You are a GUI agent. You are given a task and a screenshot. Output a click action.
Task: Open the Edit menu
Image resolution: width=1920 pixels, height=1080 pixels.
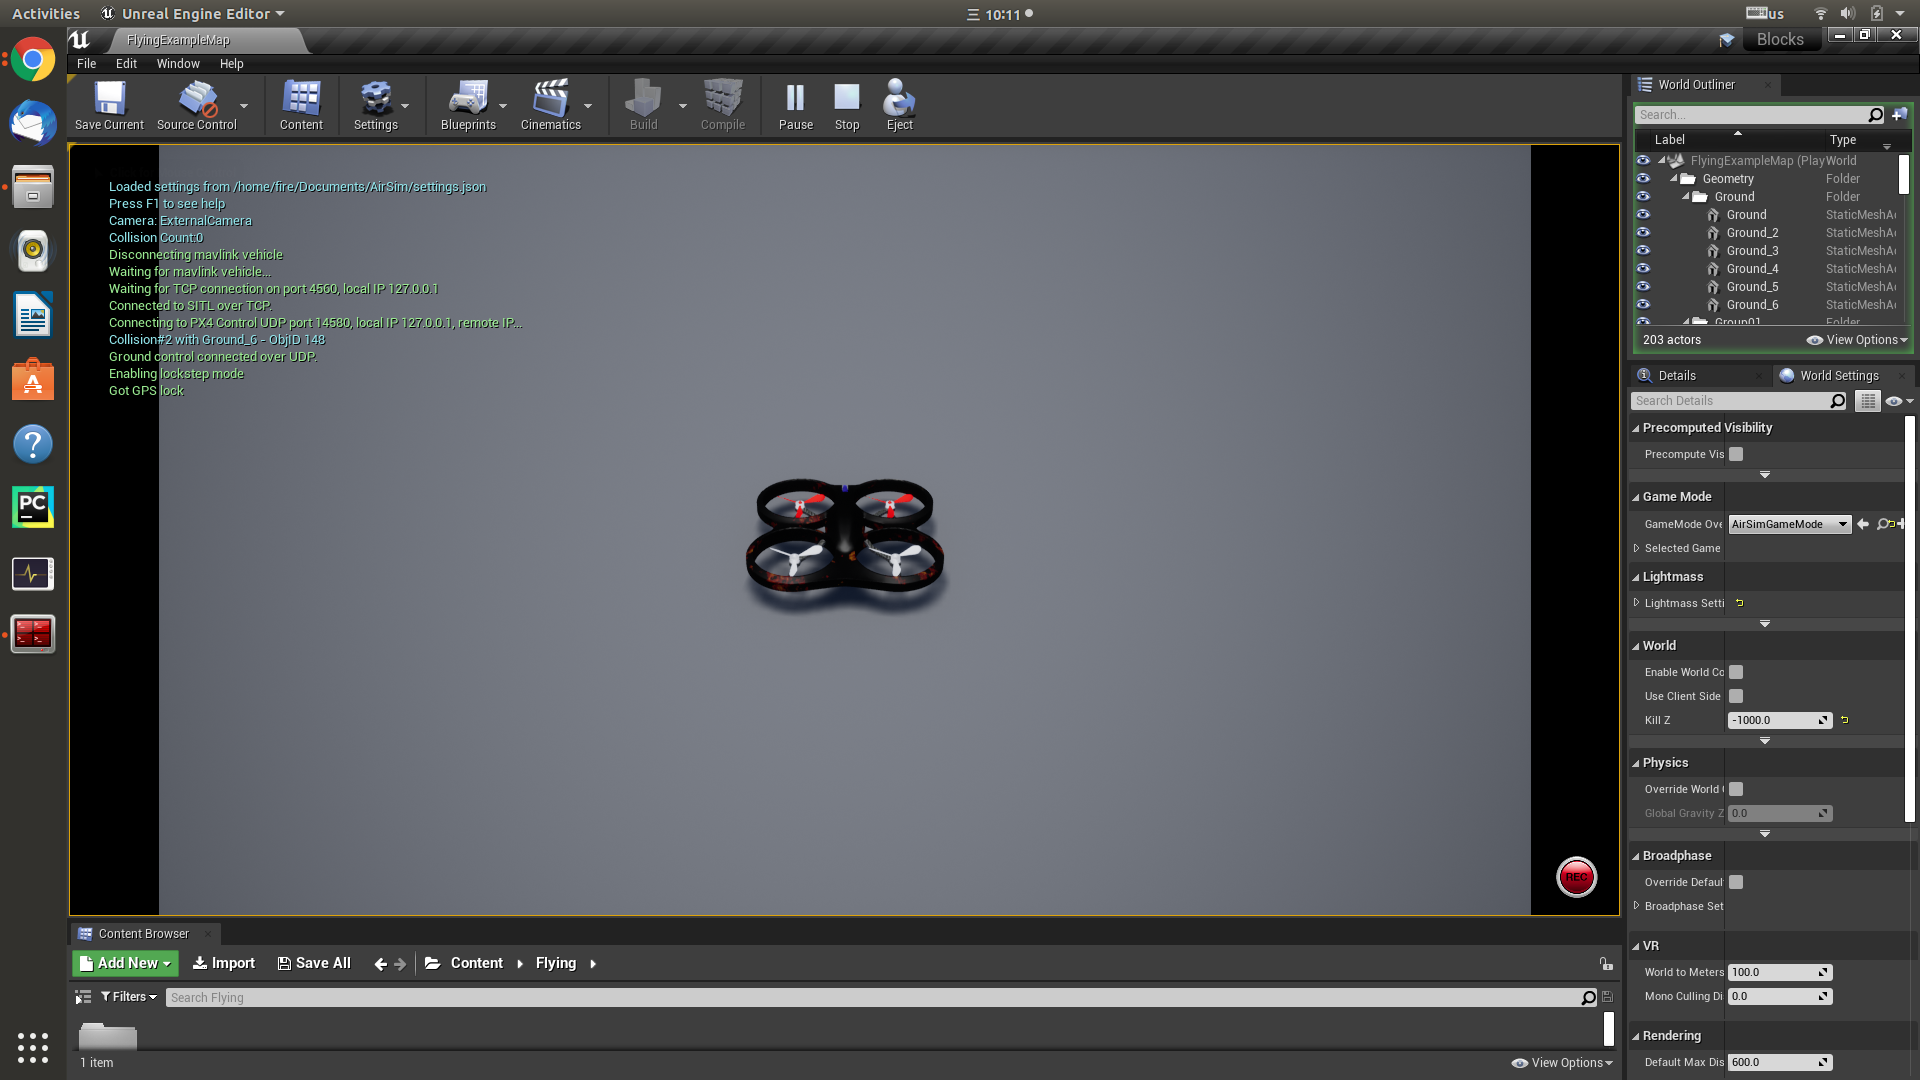(x=126, y=64)
